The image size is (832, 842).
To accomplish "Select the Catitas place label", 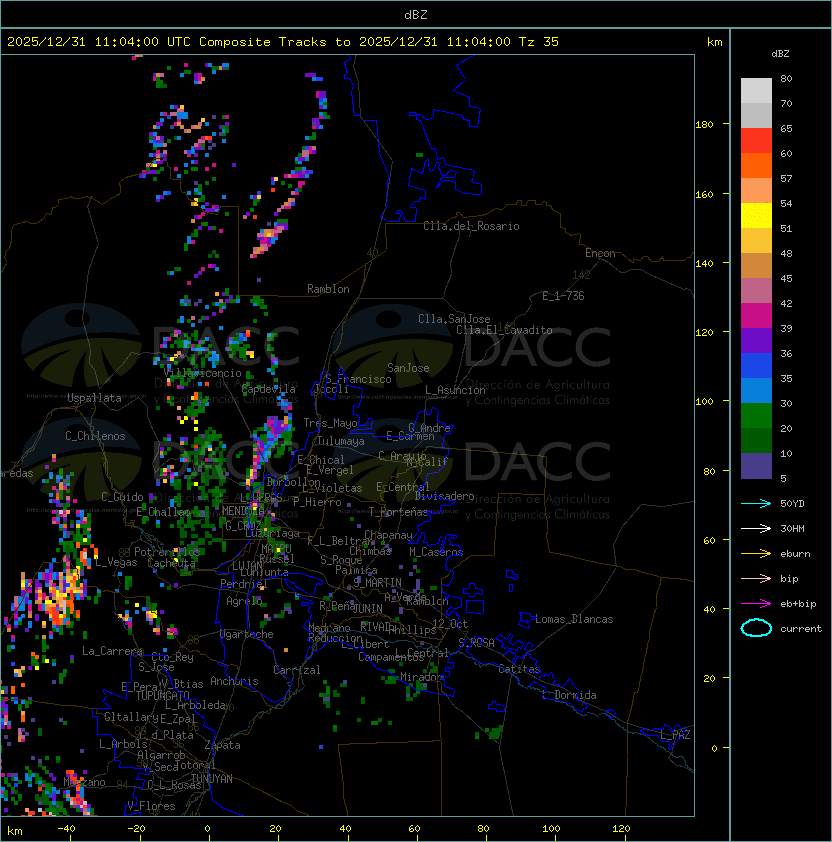I will coord(519,669).
